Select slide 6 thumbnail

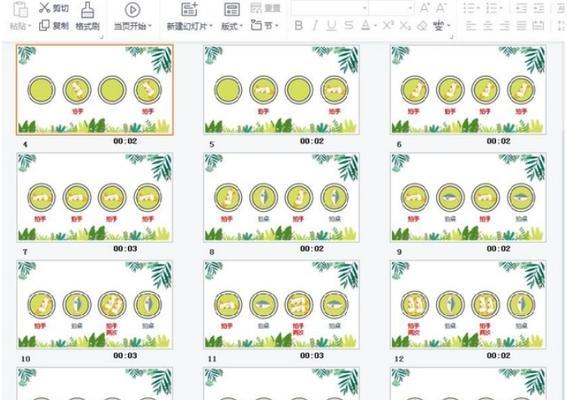click(x=468, y=90)
